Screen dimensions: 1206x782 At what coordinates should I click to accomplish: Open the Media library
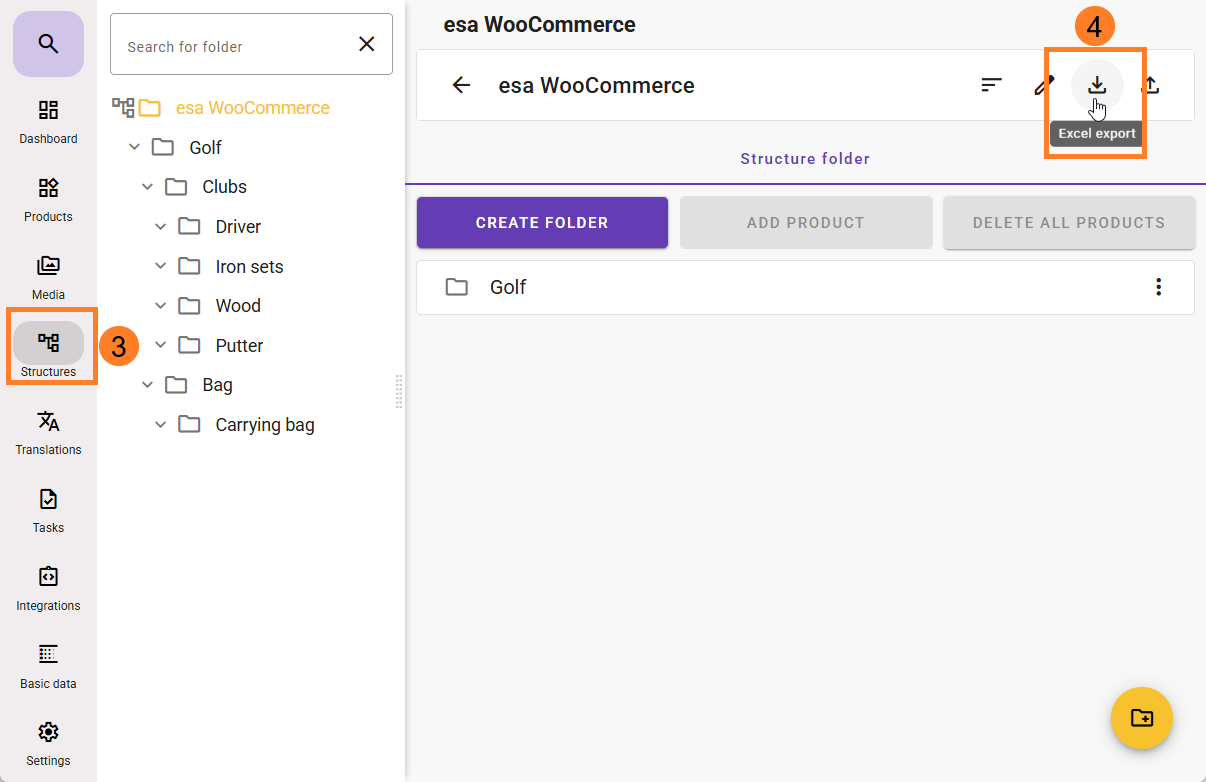48,277
